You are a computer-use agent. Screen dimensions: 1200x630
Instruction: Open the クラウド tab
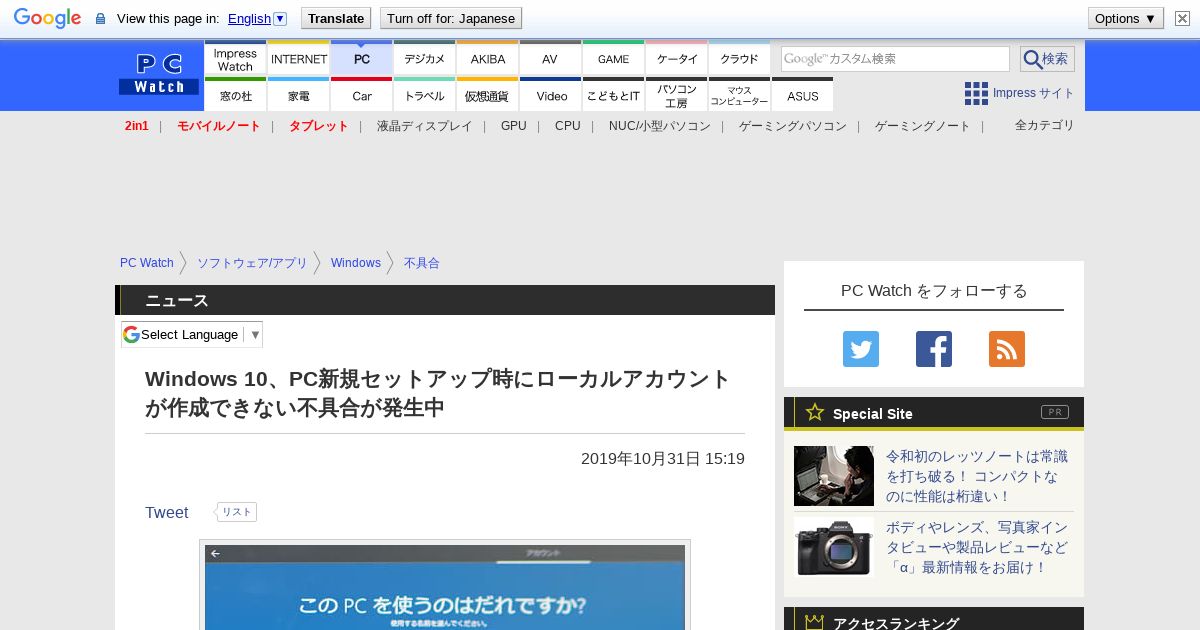[x=740, y=58]
